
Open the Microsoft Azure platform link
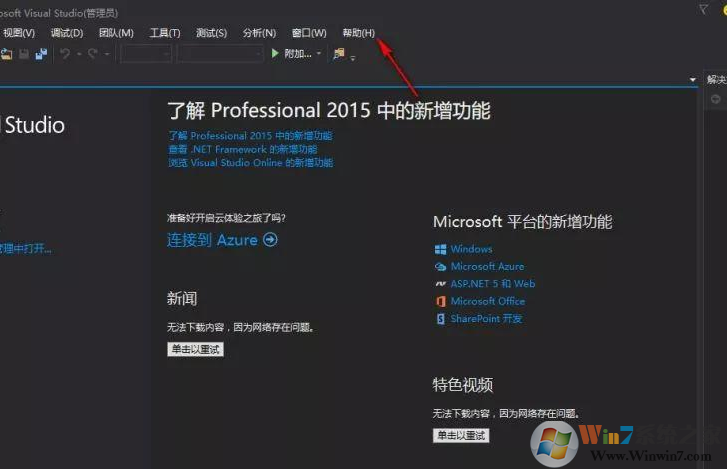(x=488, y=267)
